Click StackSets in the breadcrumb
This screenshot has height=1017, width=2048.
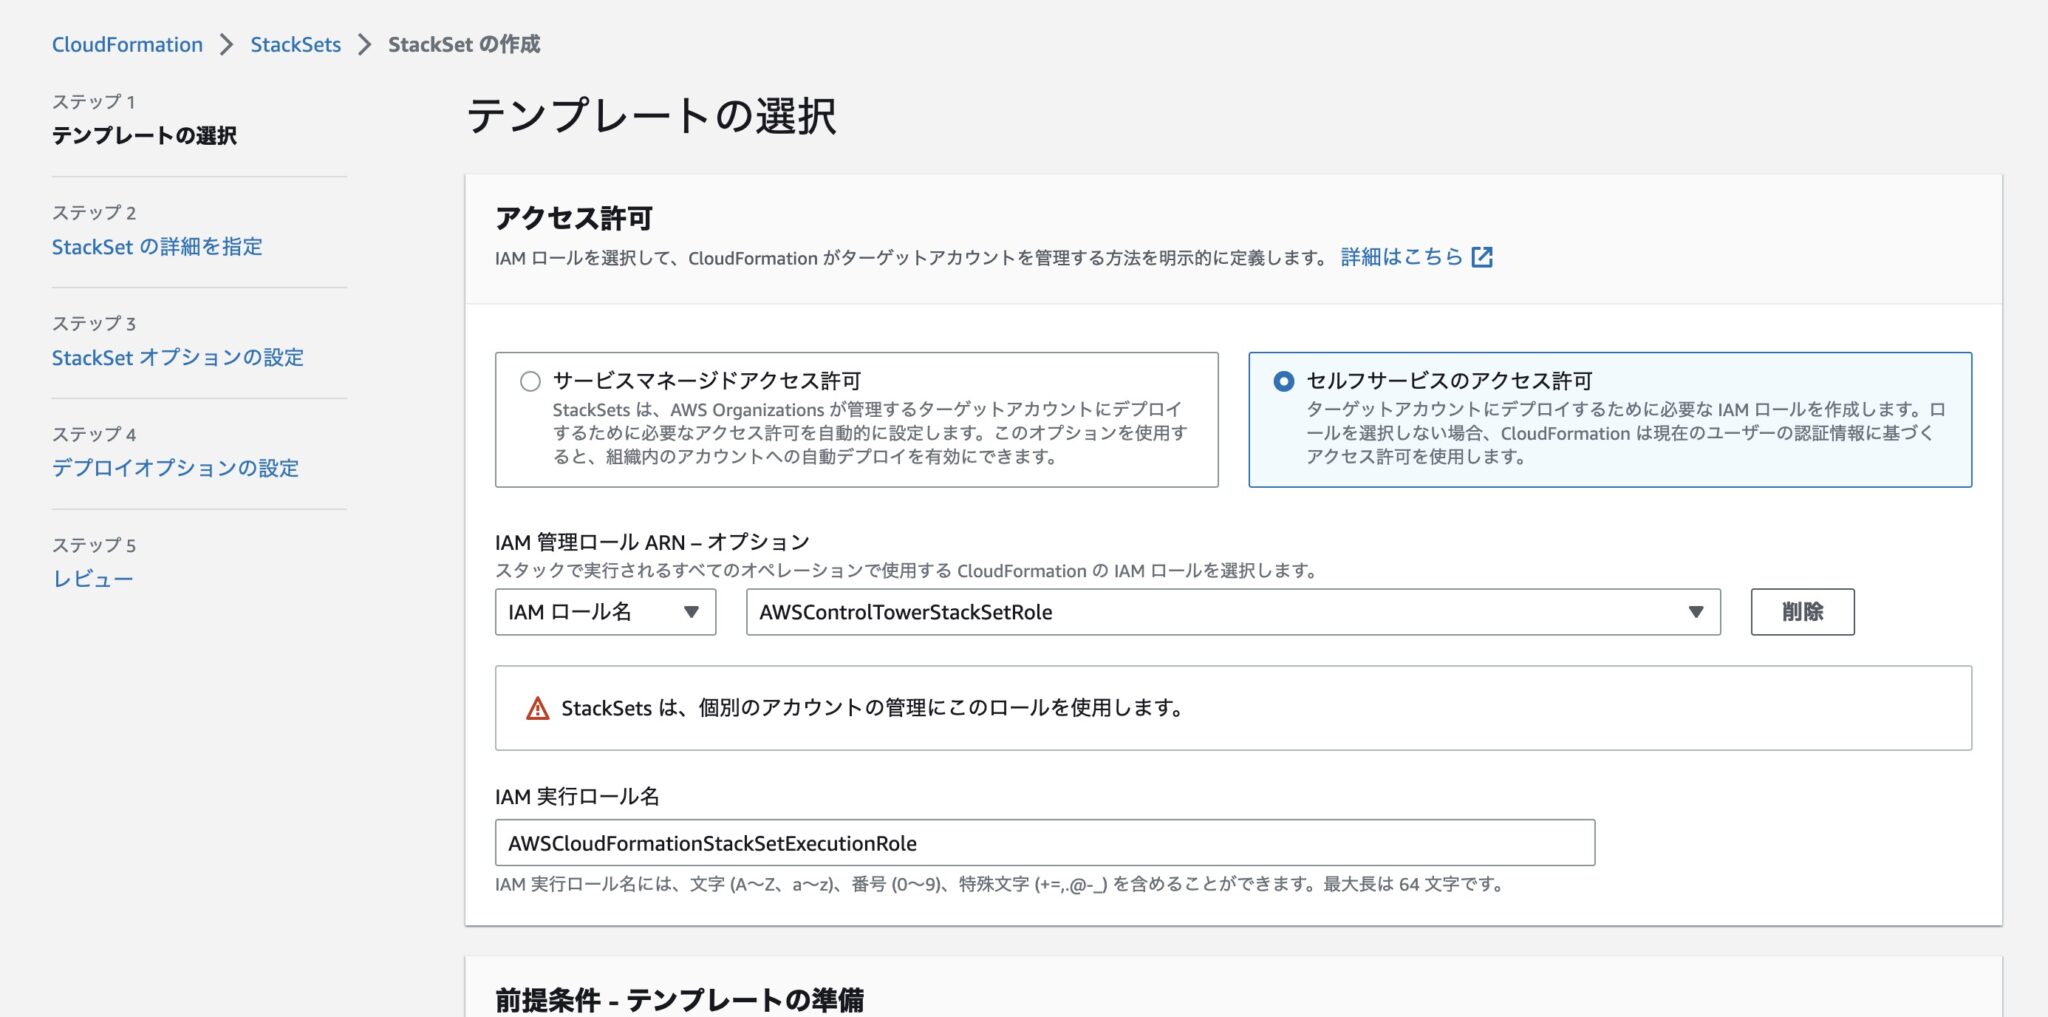click(x=296, y=44)
